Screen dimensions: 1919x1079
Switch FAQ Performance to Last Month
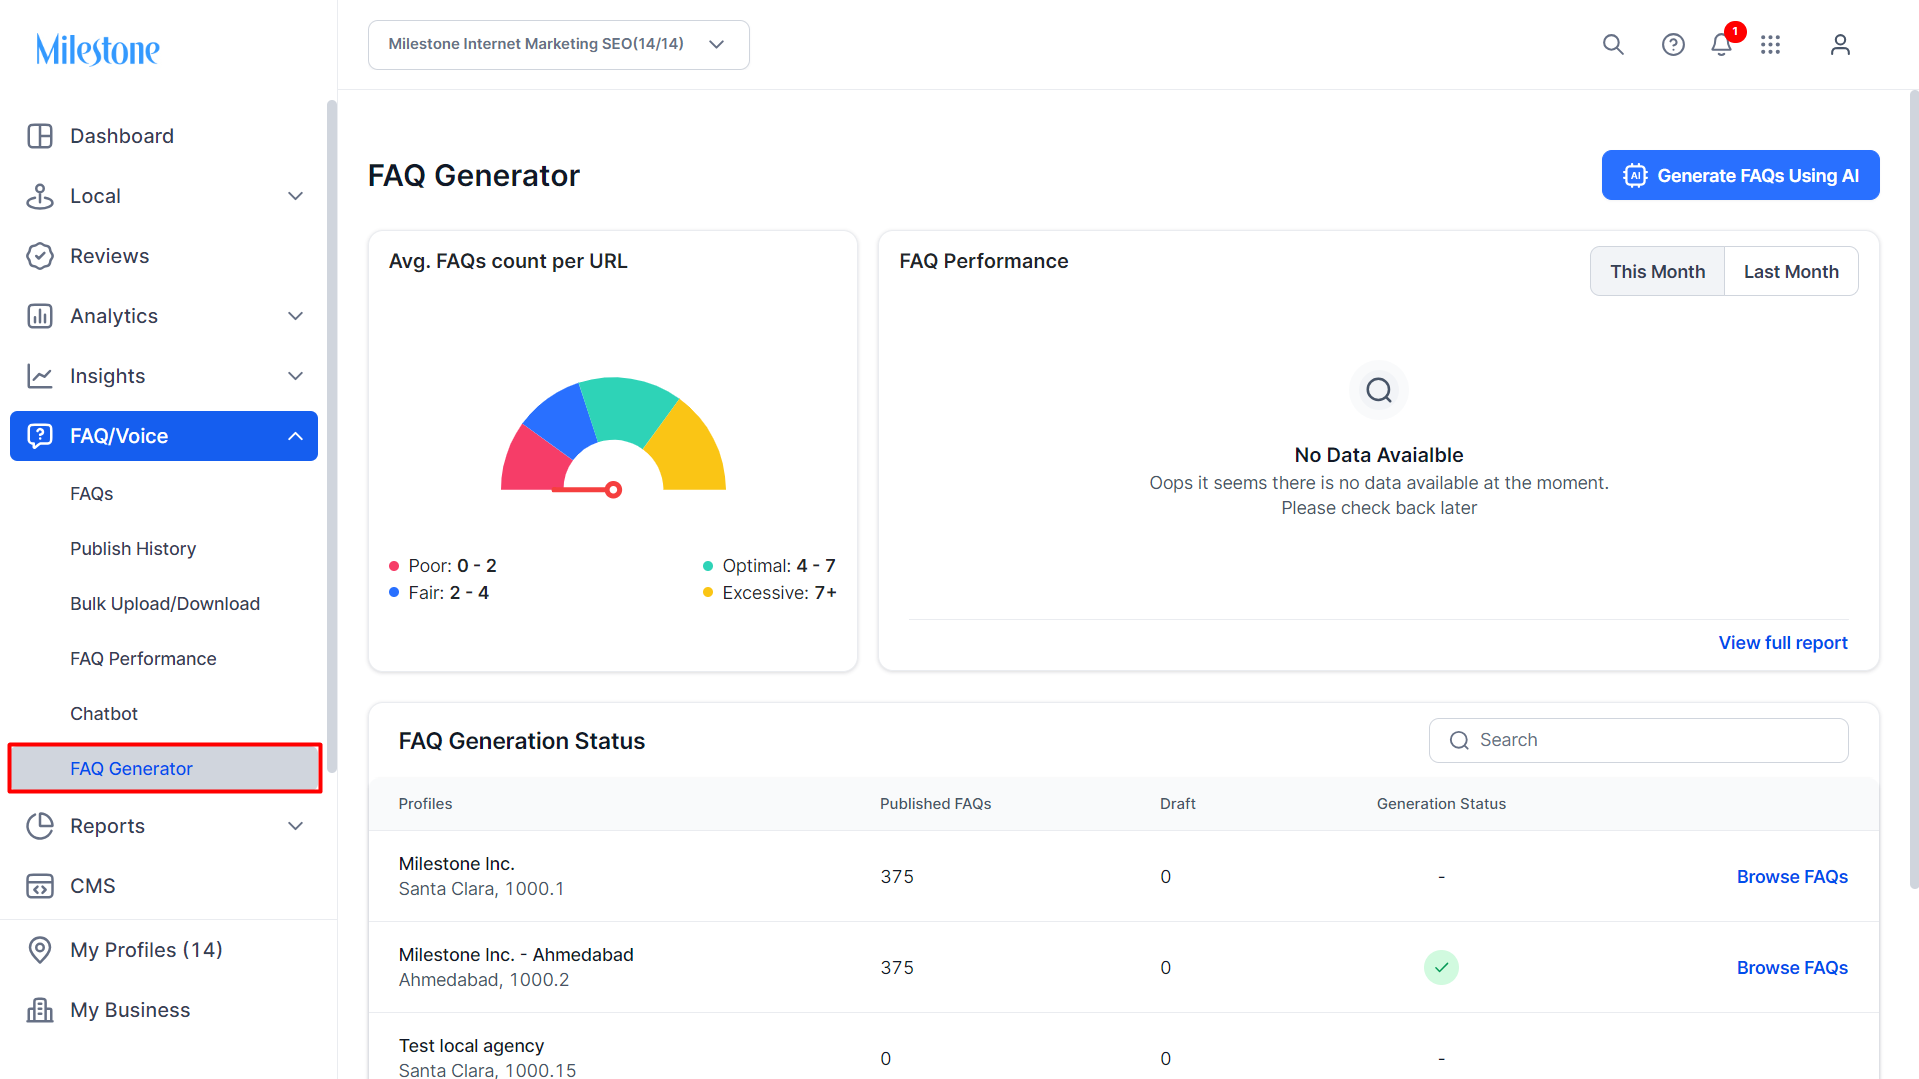[1791, 271]
